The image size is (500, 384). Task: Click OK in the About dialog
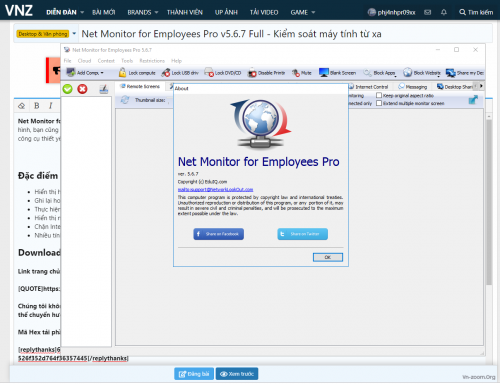point(328,257)
